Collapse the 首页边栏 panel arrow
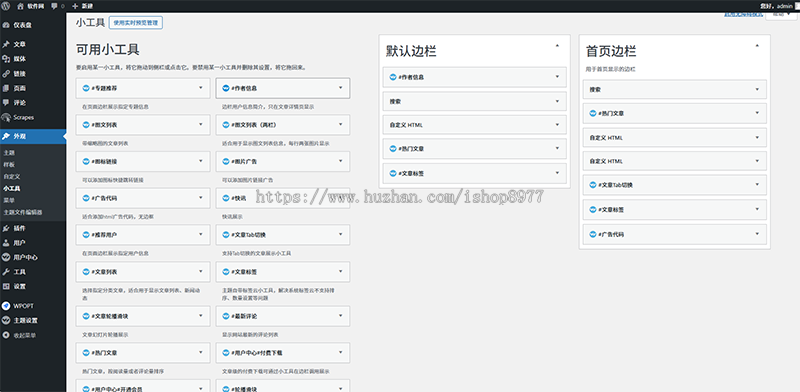Screen dimensions: 800x392 (757, 45)
